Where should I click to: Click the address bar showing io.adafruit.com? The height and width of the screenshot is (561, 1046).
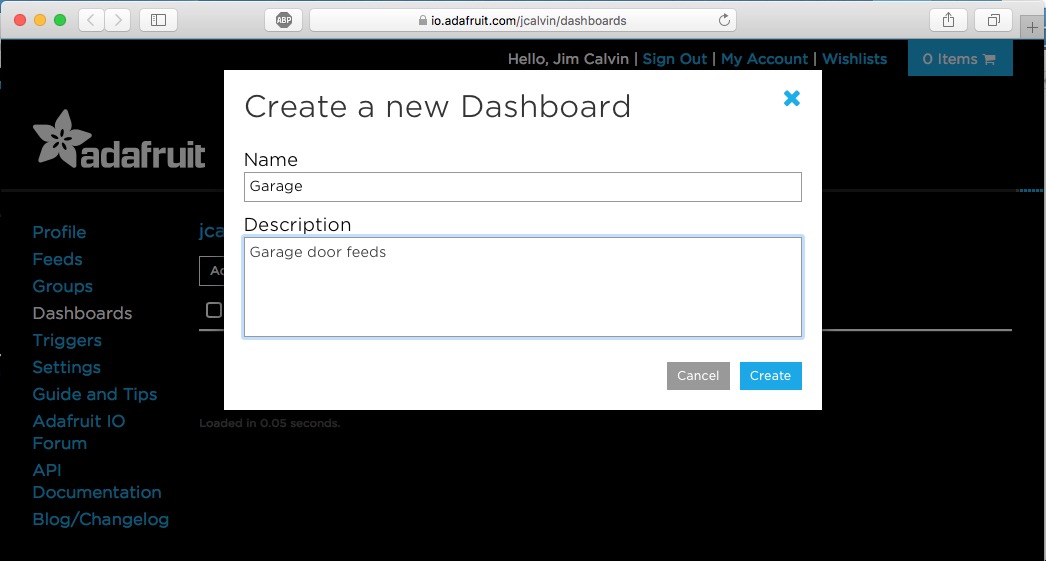tap(522, 20)
